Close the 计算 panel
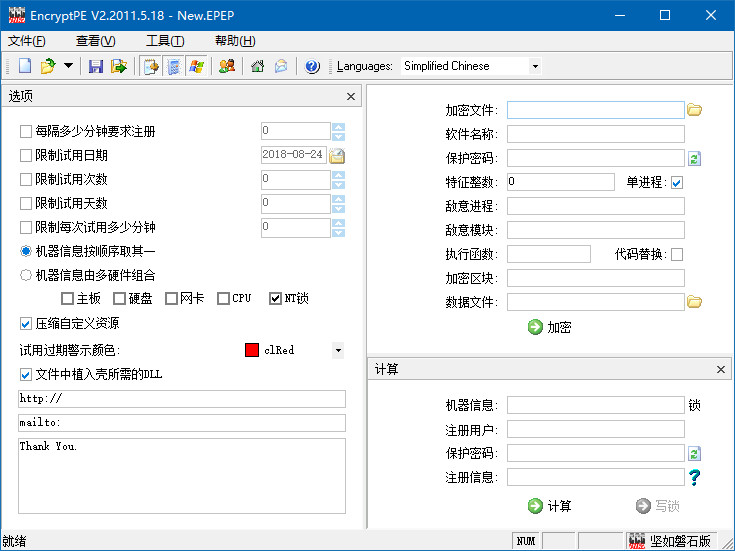Image resolution: width=735 pixels, height=551 pixels. (x=721, y=370)
